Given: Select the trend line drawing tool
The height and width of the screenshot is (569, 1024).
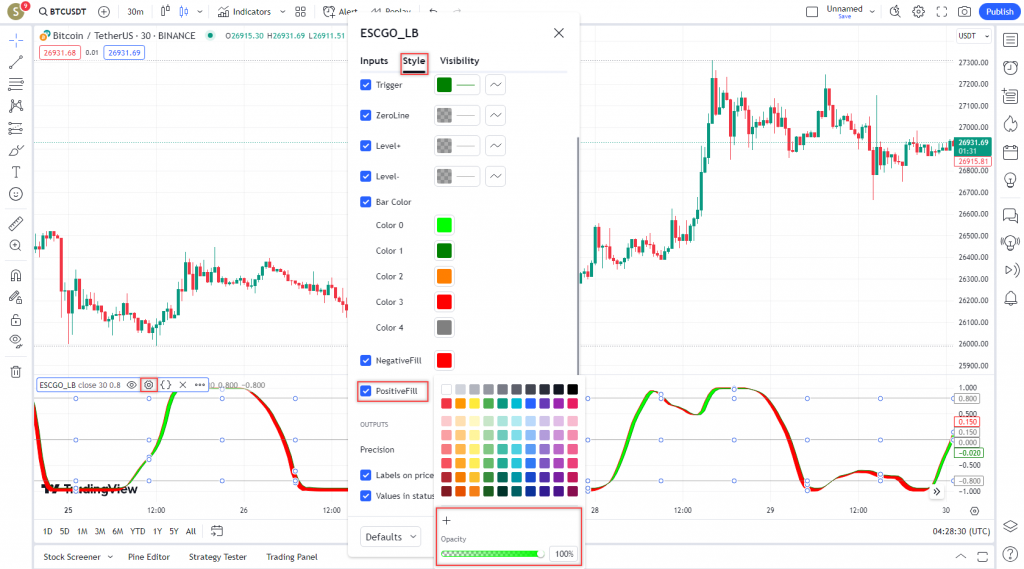Looking at the screenshot, I should tap(16, 62).
